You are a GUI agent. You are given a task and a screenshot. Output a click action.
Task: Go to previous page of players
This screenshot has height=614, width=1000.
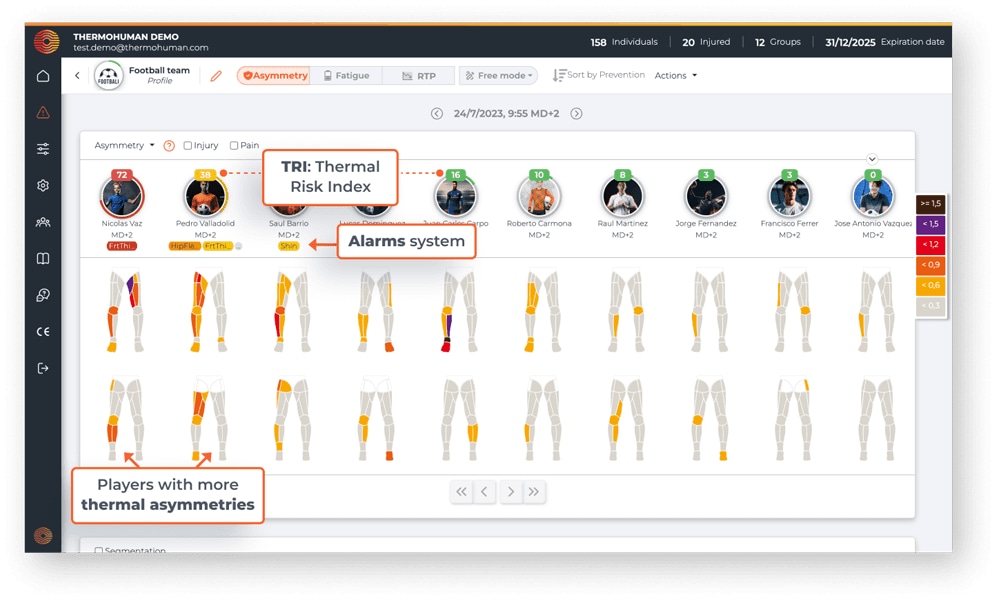tap(485, 492)
